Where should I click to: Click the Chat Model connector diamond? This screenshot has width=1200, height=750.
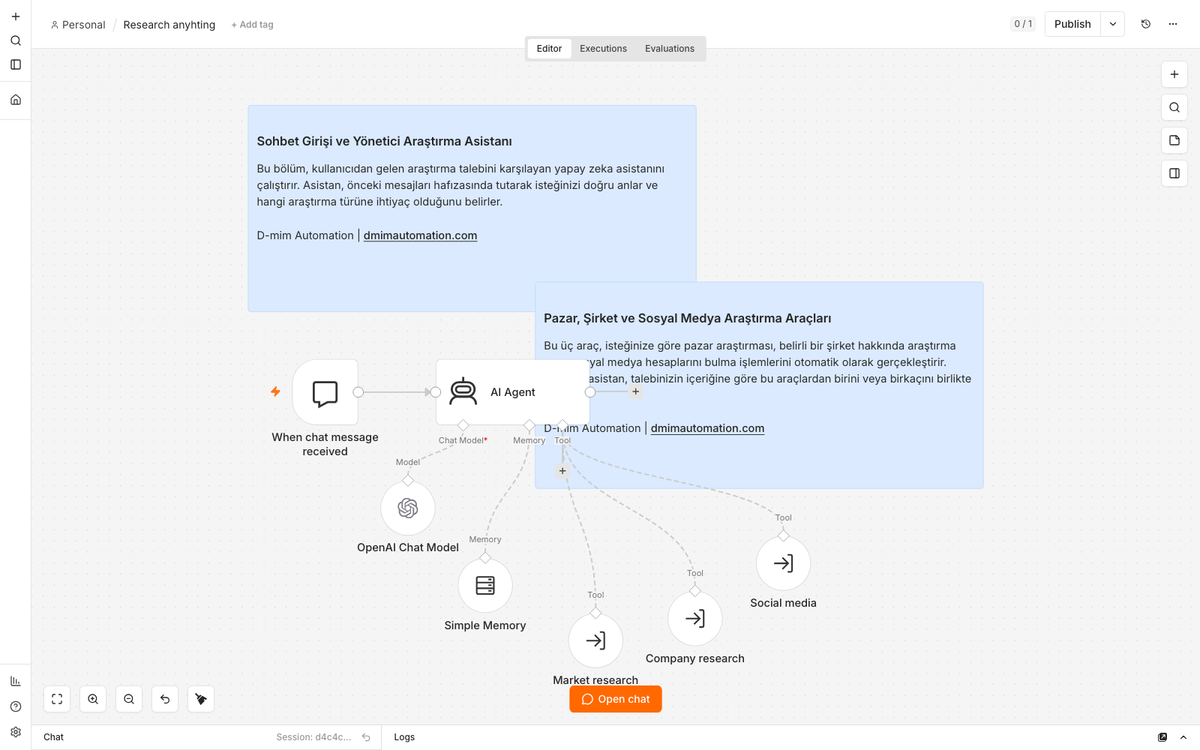463,425
